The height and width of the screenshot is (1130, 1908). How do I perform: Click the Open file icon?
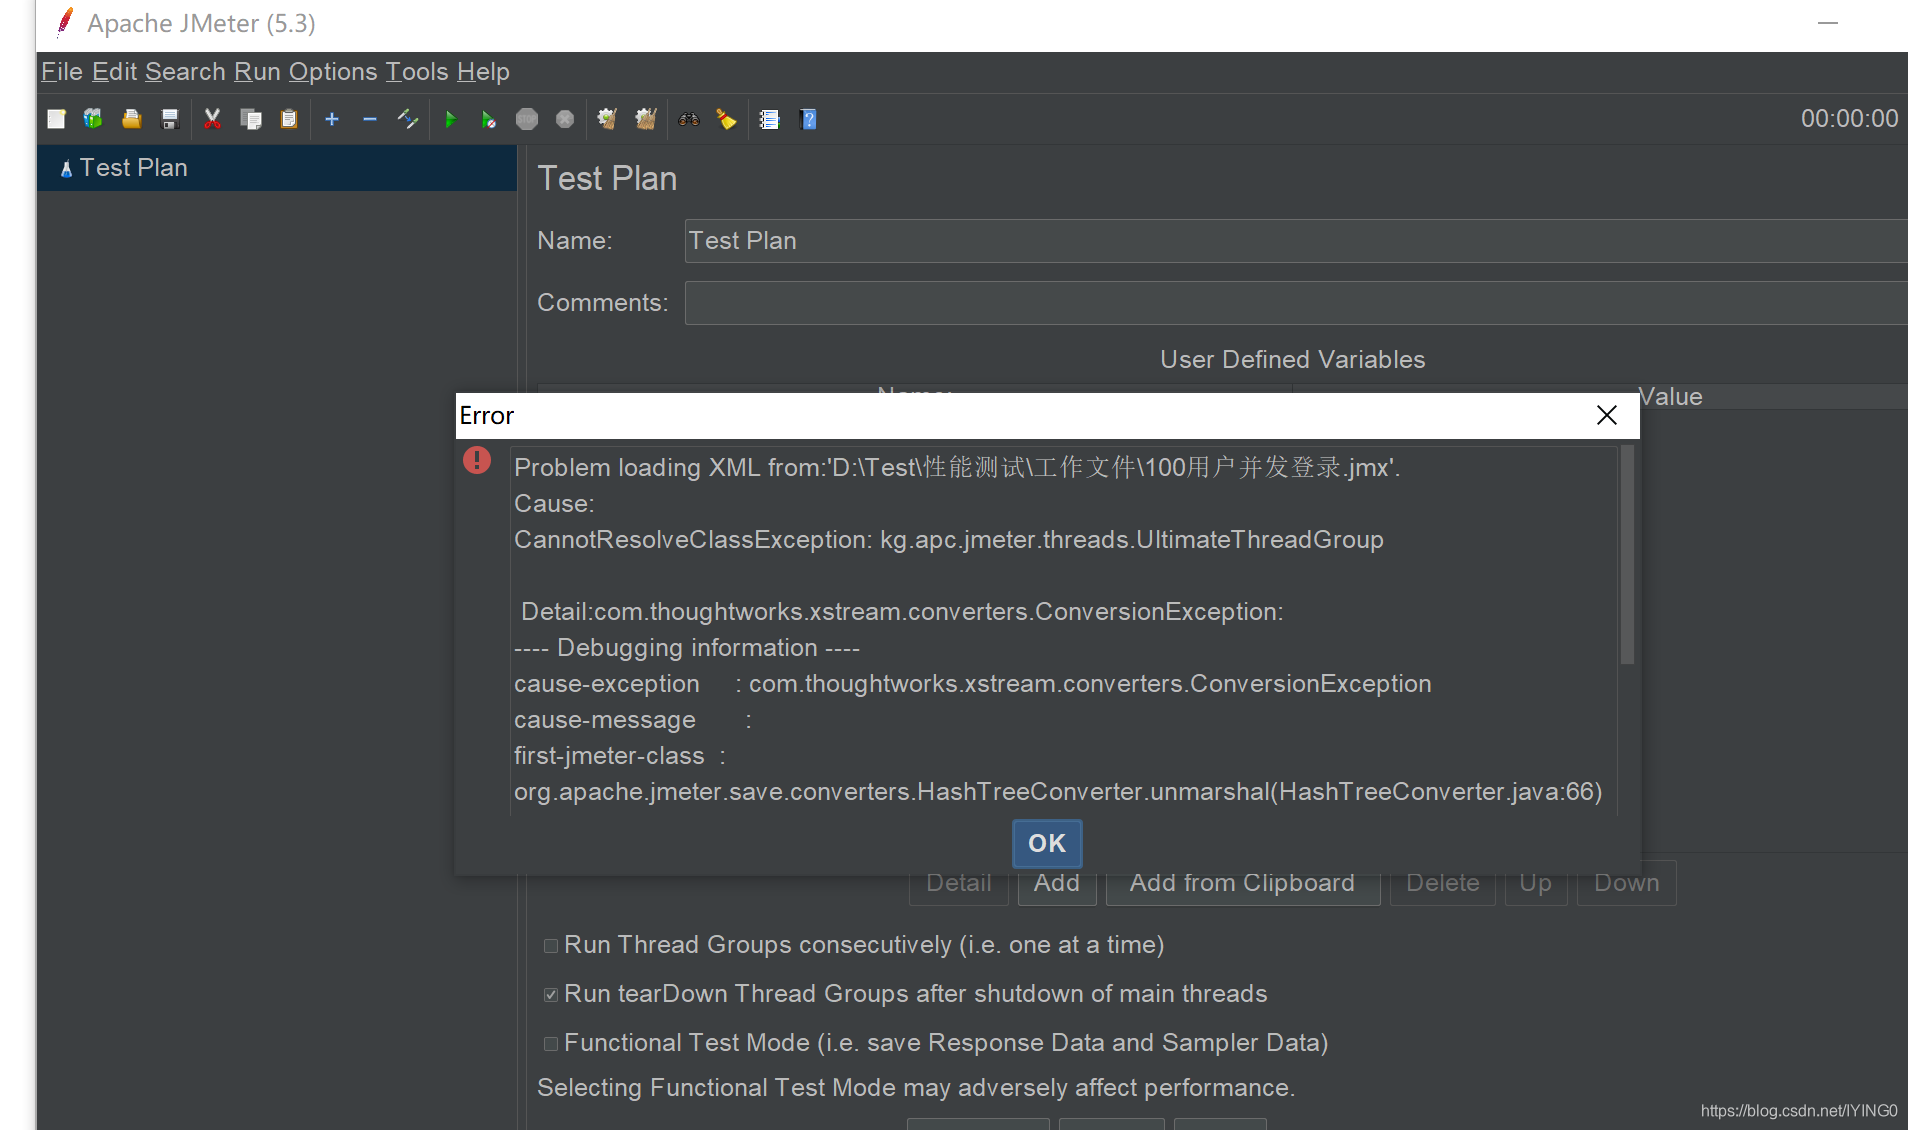coord(131,119)
